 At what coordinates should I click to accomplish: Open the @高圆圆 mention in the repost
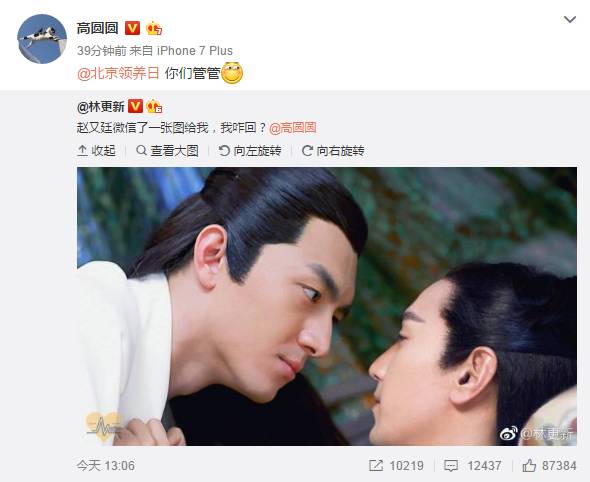click(293, 128)
